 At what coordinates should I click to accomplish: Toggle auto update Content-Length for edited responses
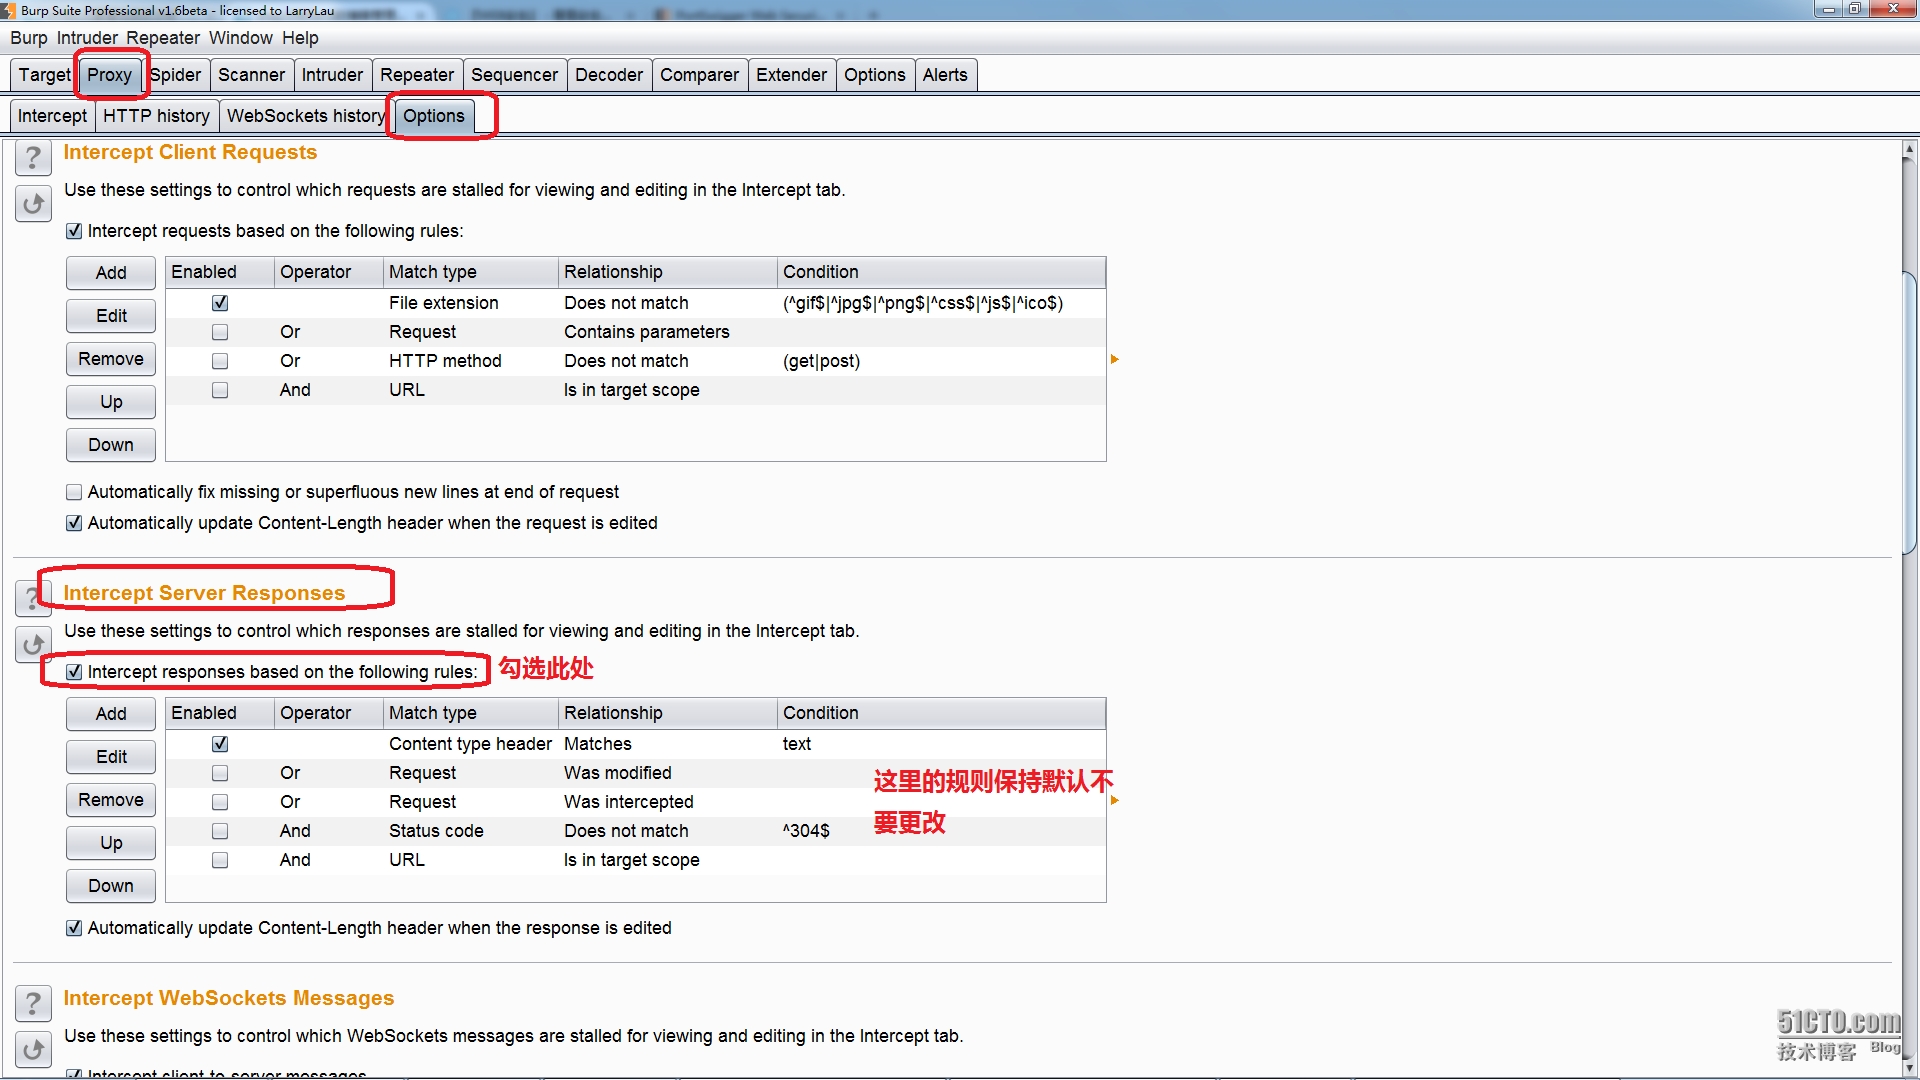coord(74,928)
